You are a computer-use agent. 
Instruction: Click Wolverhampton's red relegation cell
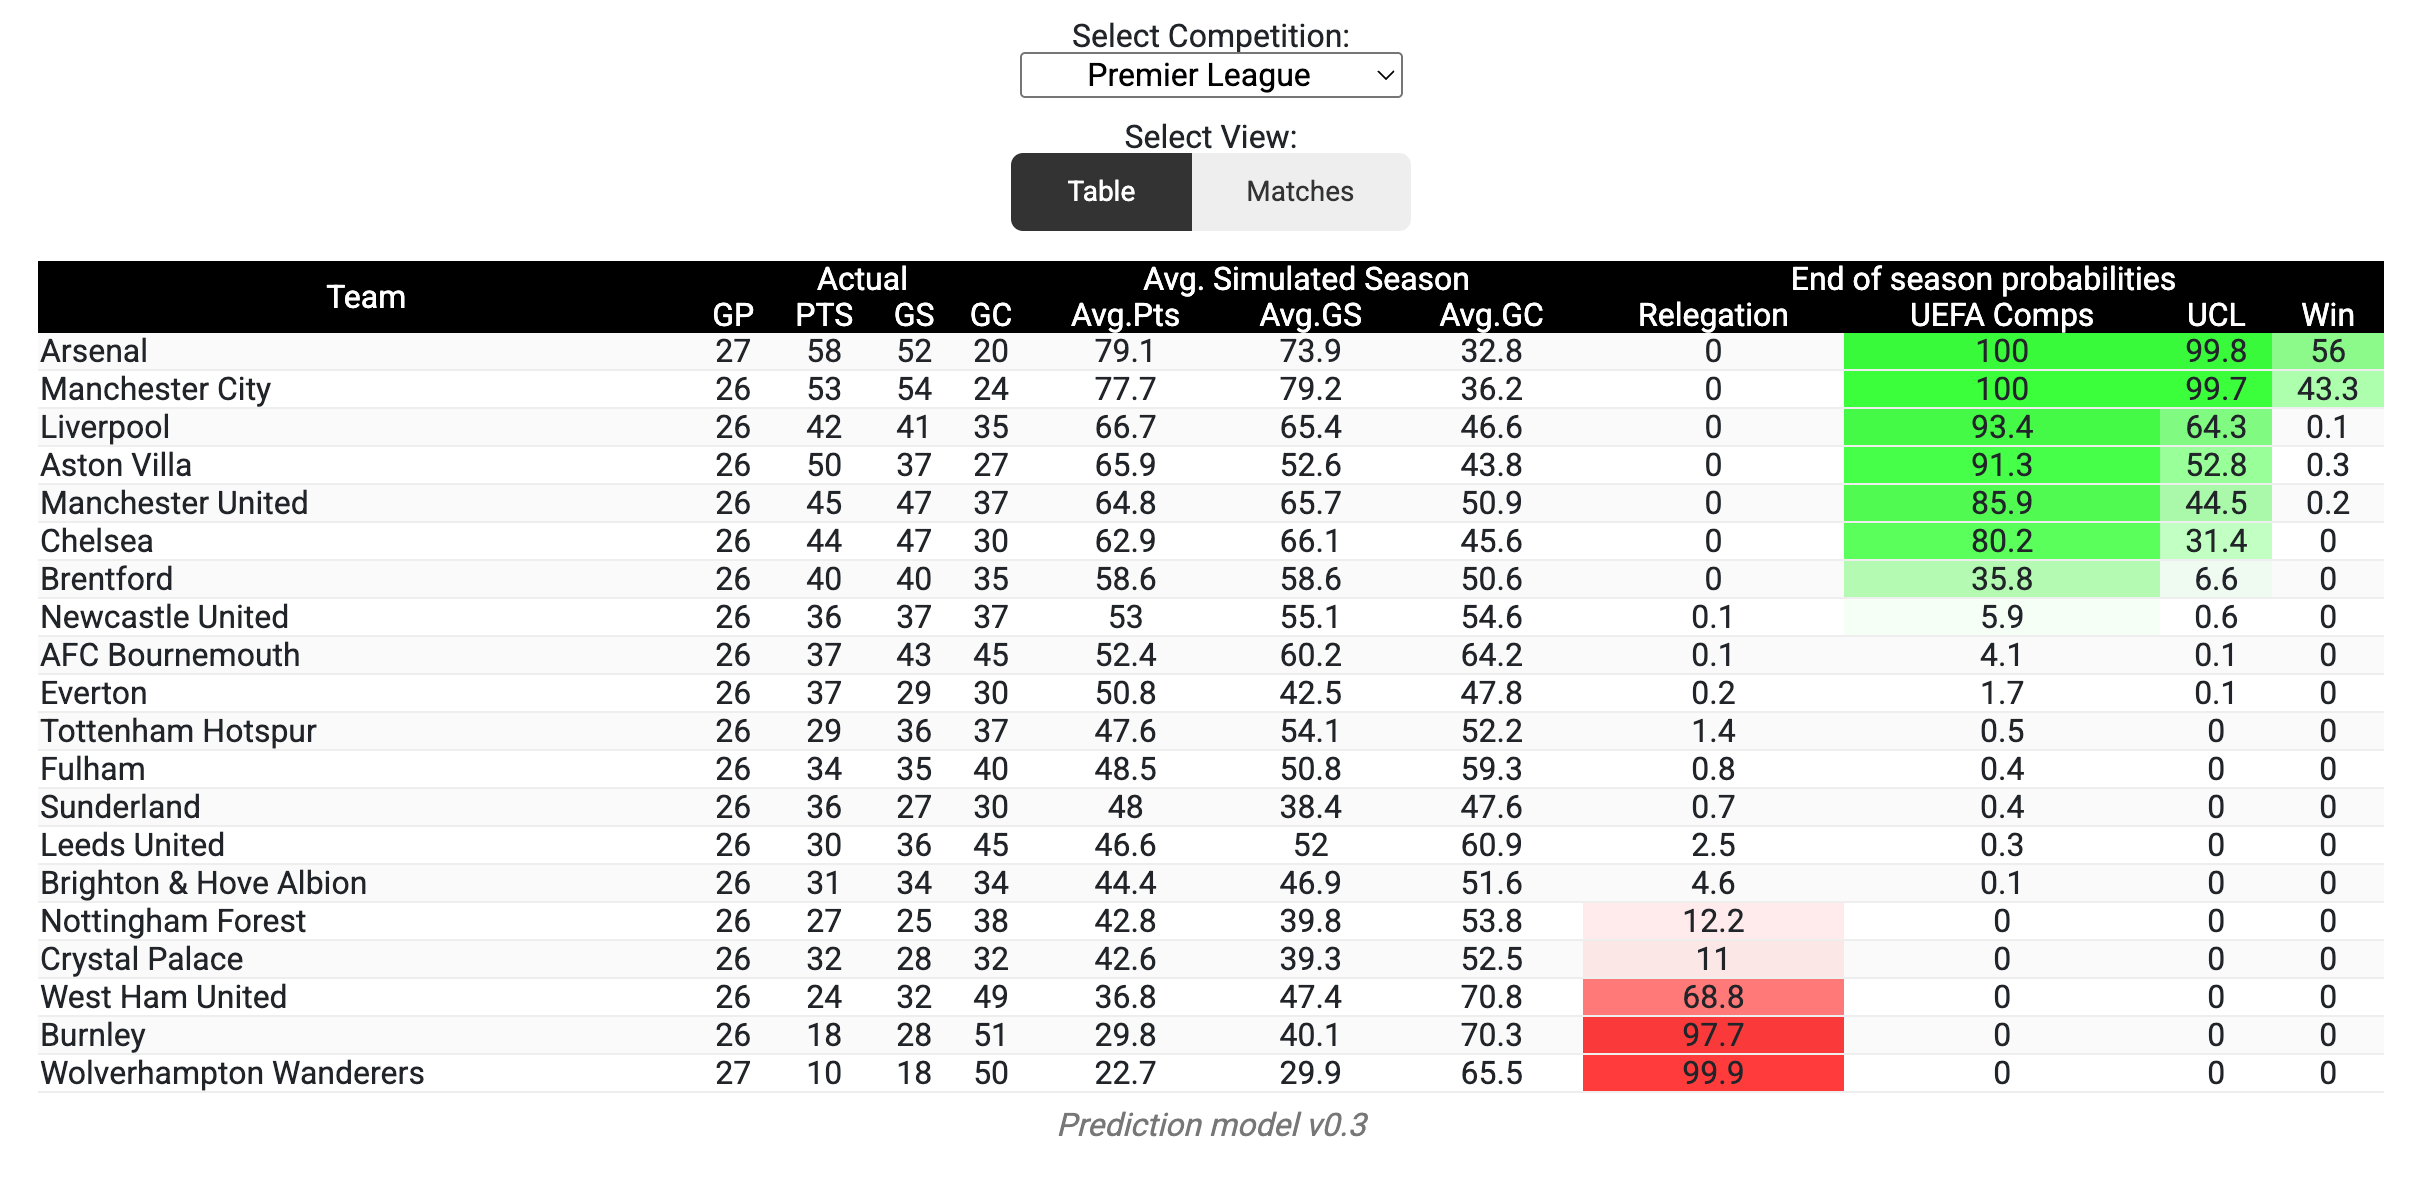point(1712,1073)
